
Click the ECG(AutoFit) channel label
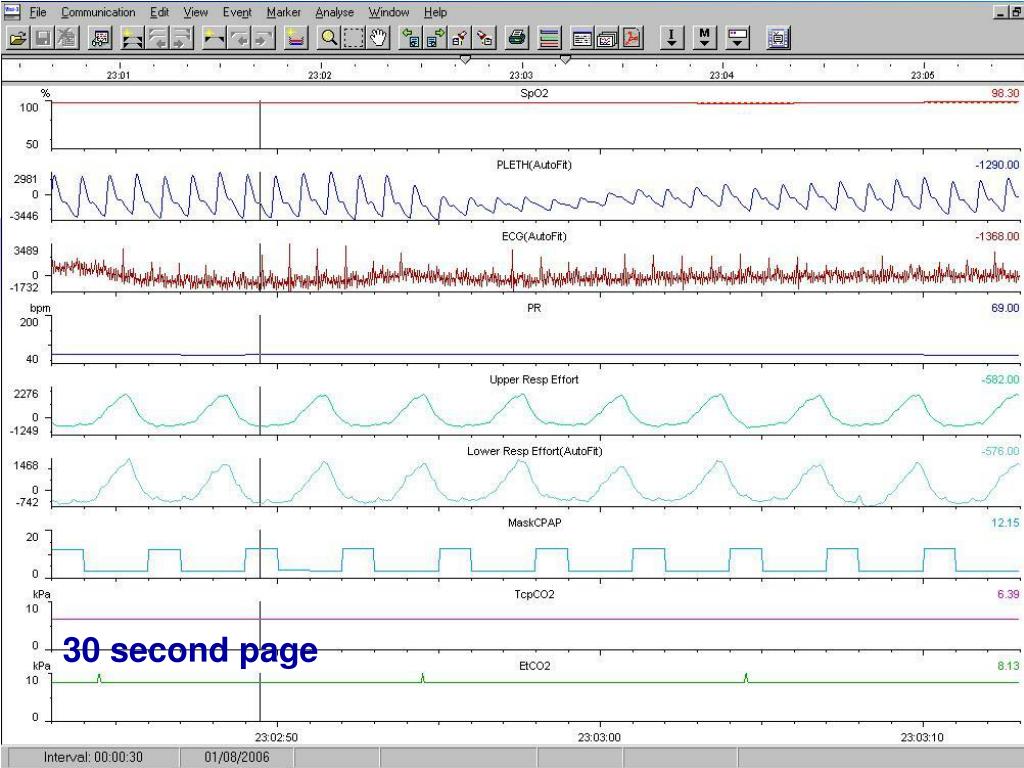pyautogui.click(x=534, y=236)
